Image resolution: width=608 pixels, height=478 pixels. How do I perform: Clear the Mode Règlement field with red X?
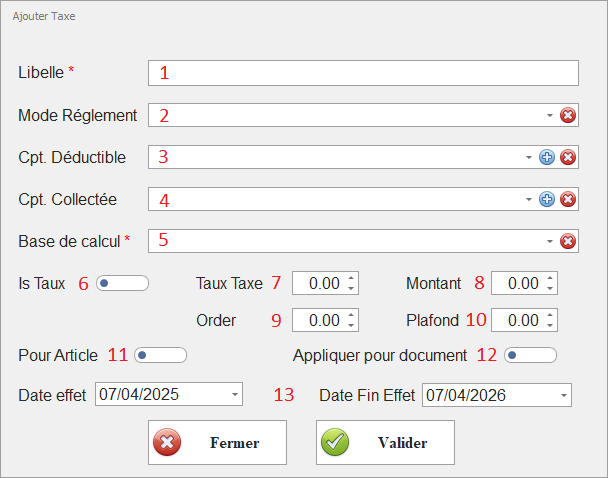pyautogui.click(x=568, y=115)
